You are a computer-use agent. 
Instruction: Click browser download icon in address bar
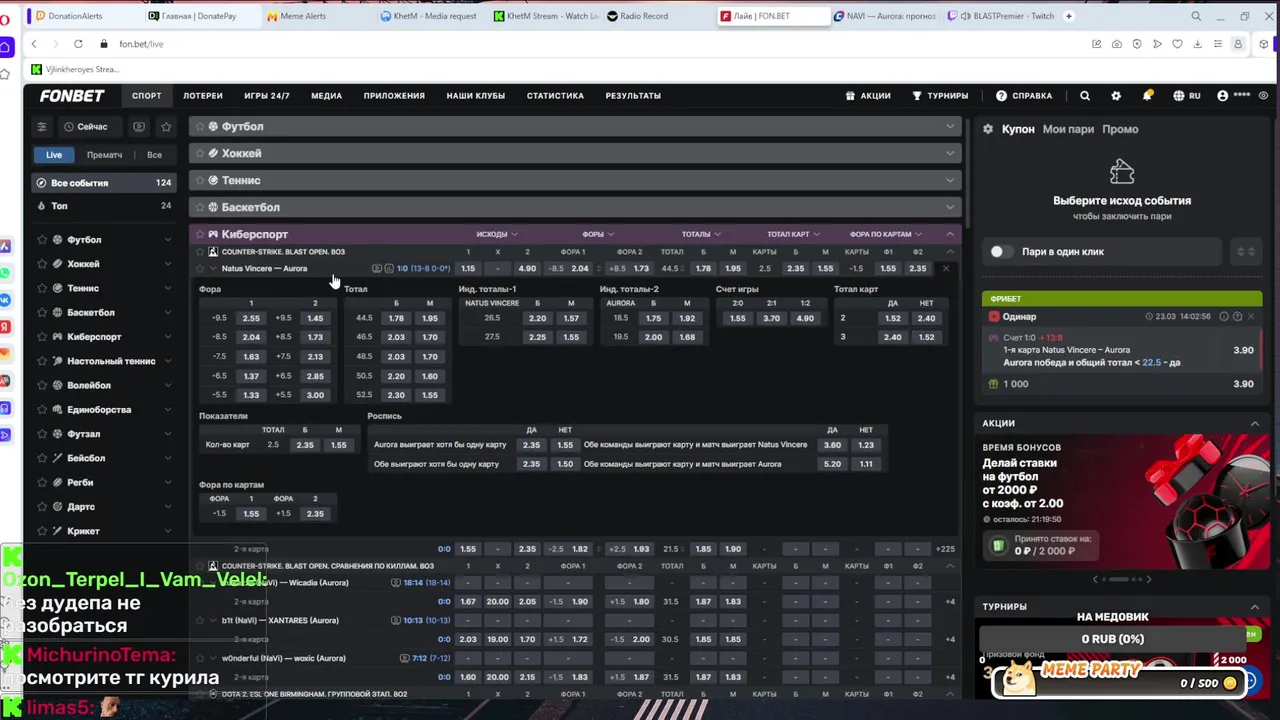click(x=1198, y=44)
